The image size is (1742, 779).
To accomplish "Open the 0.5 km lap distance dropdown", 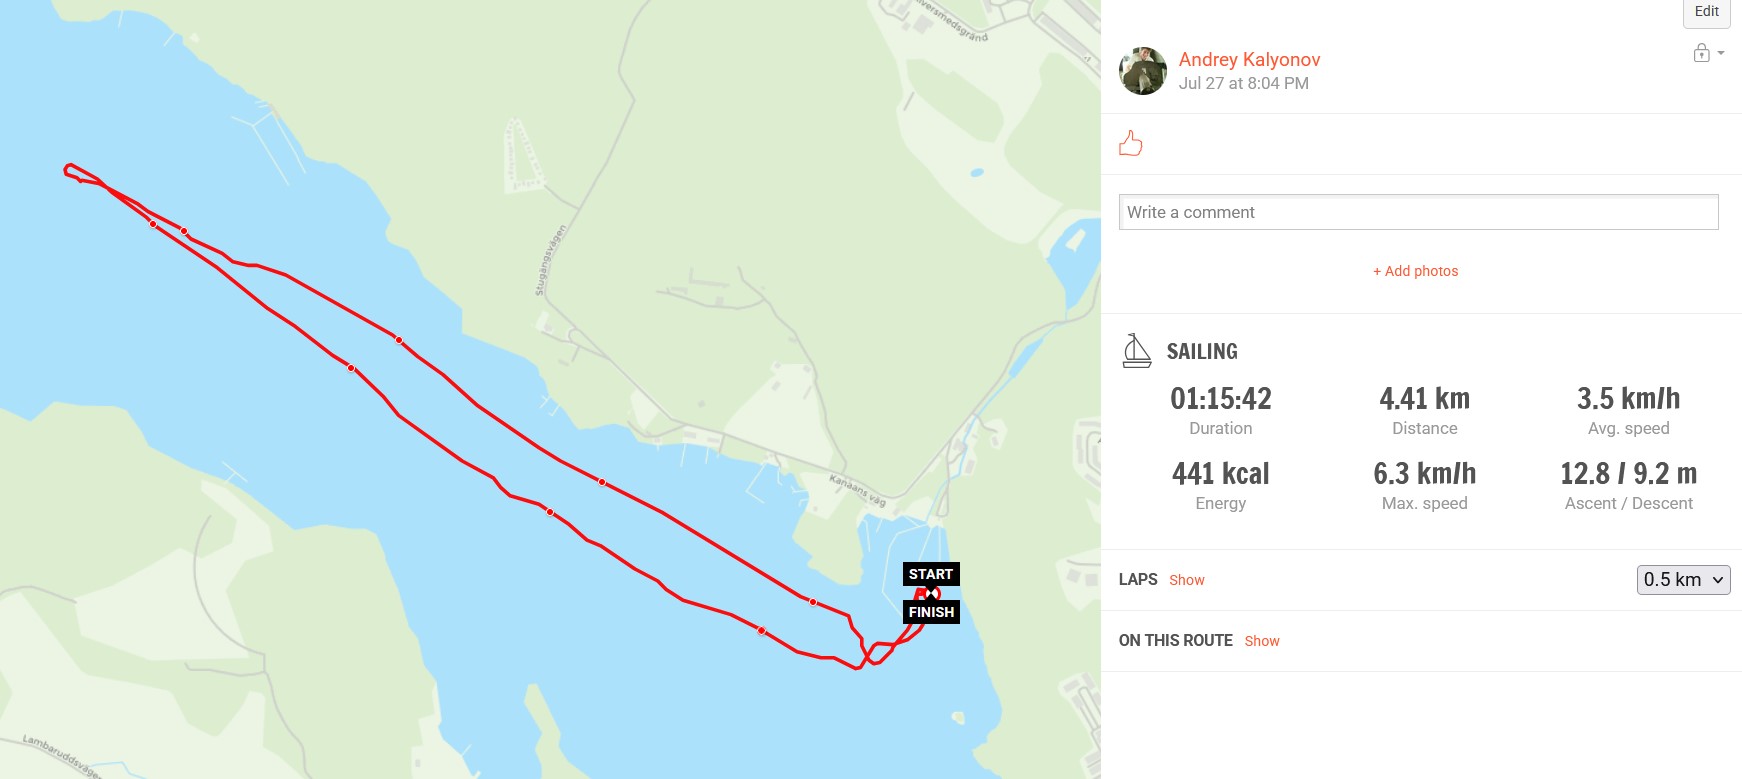I will point(1684,580).
